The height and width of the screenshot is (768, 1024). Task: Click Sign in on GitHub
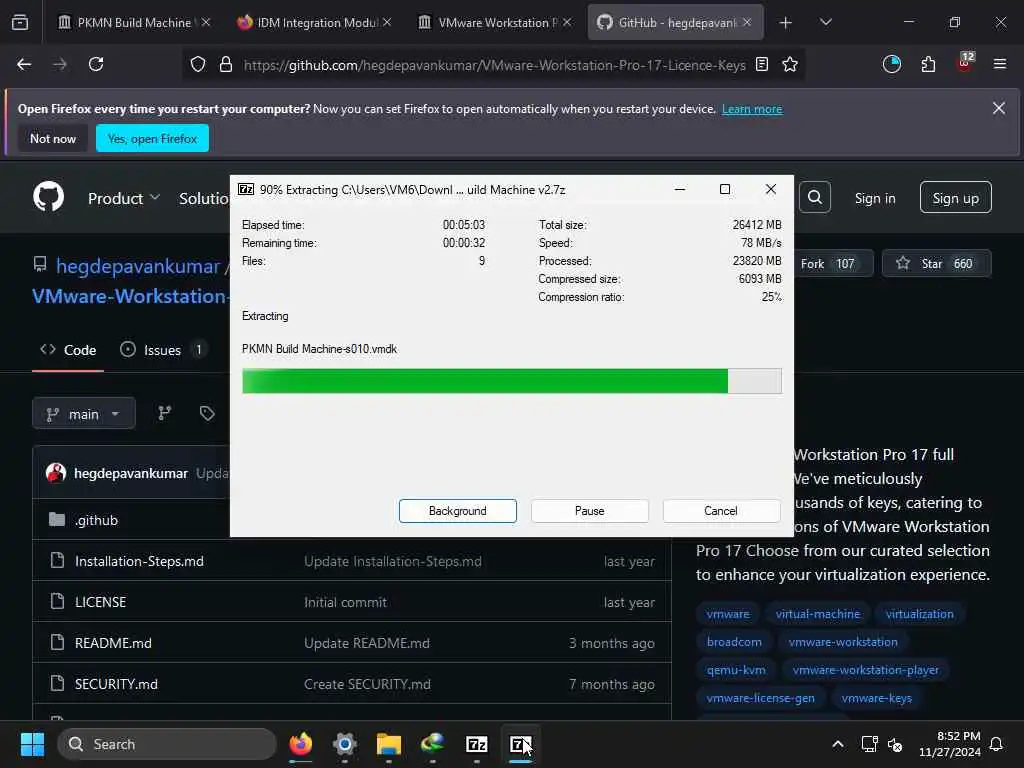click(x=875, y=198)
